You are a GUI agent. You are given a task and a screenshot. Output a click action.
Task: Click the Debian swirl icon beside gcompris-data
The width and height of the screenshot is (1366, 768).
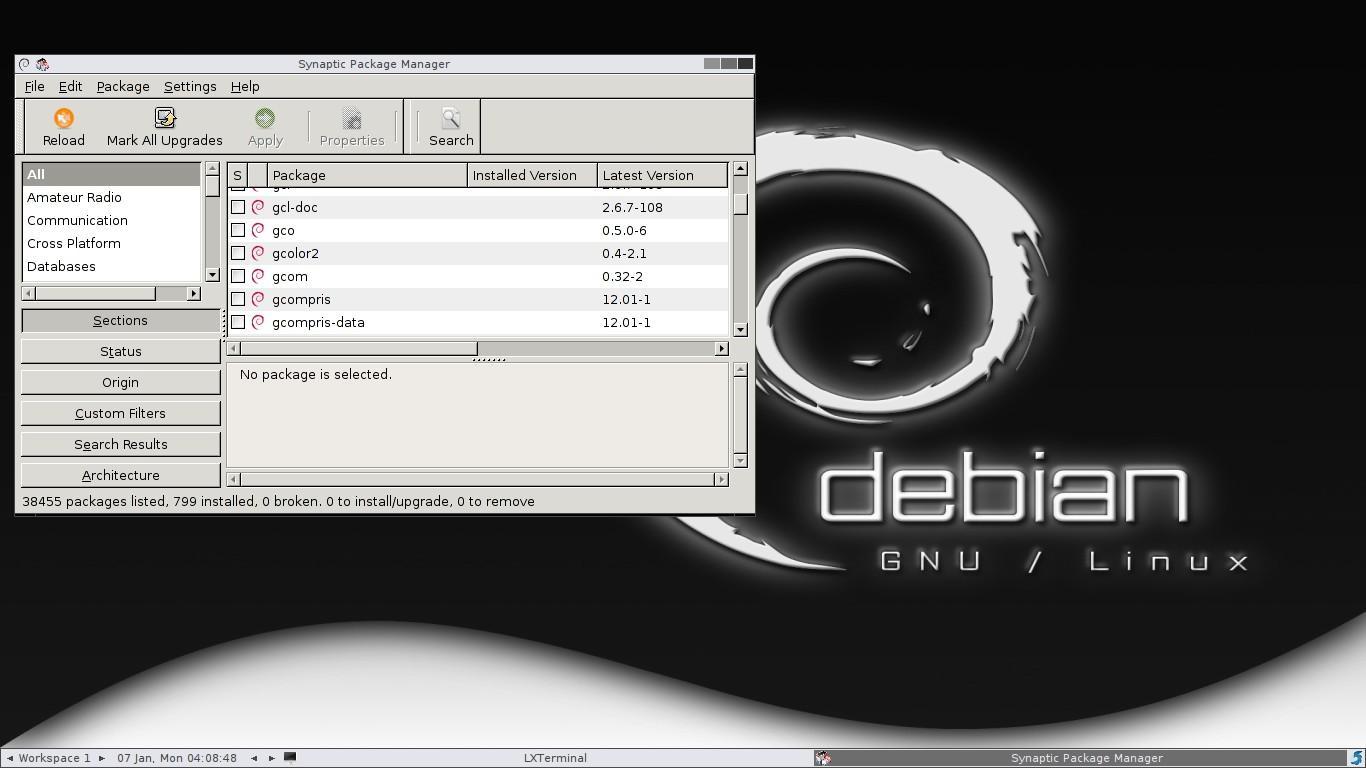(x=258, y=322)
